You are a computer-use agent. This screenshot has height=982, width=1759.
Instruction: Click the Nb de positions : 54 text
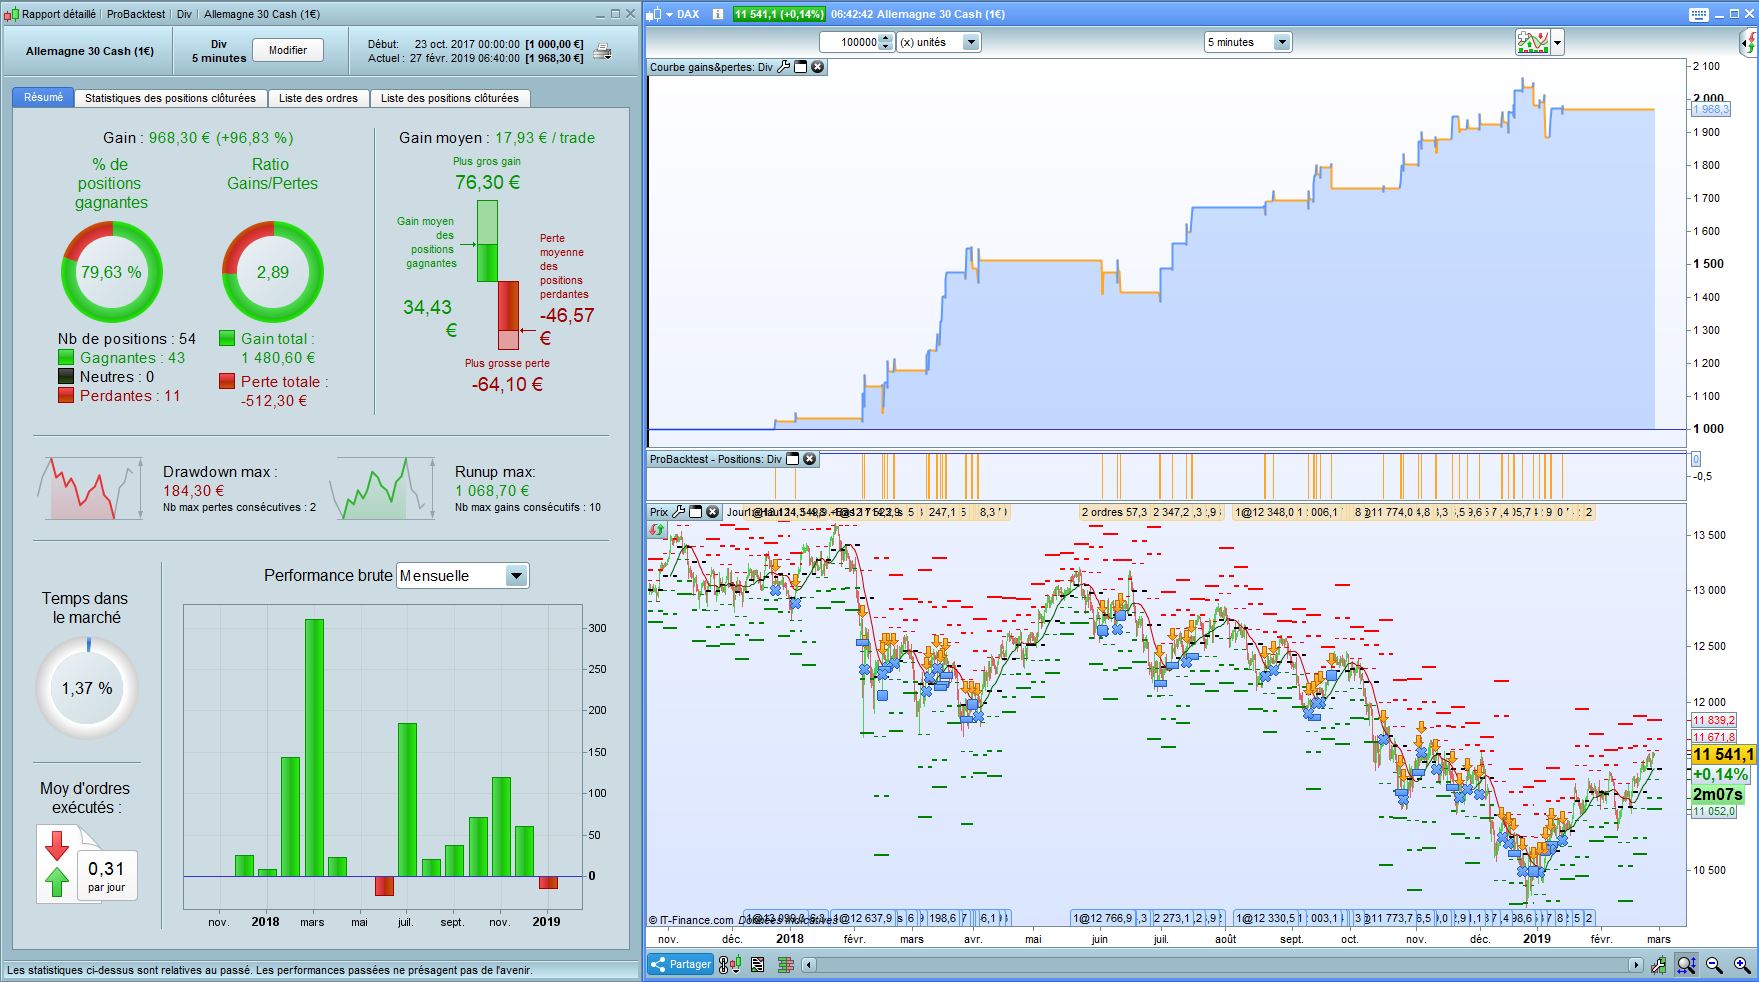point(127,339)
